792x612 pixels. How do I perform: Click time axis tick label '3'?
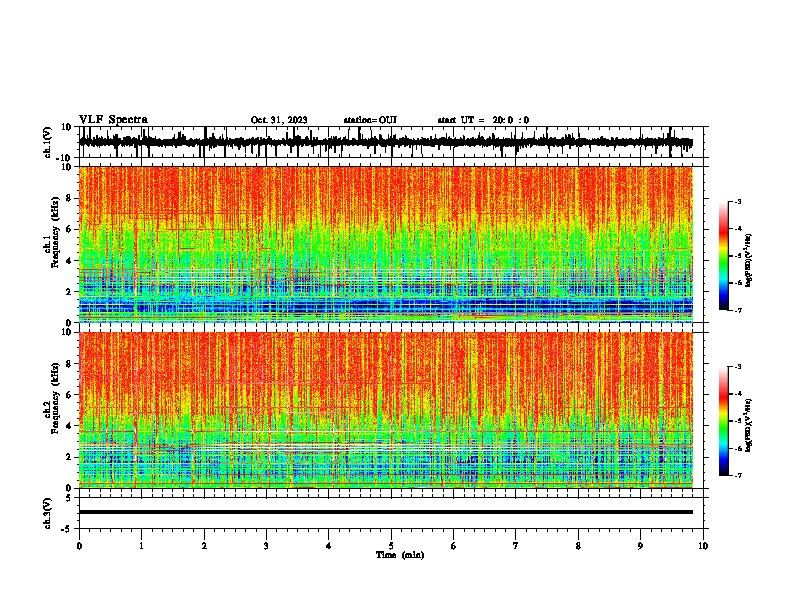click(266, 546)
